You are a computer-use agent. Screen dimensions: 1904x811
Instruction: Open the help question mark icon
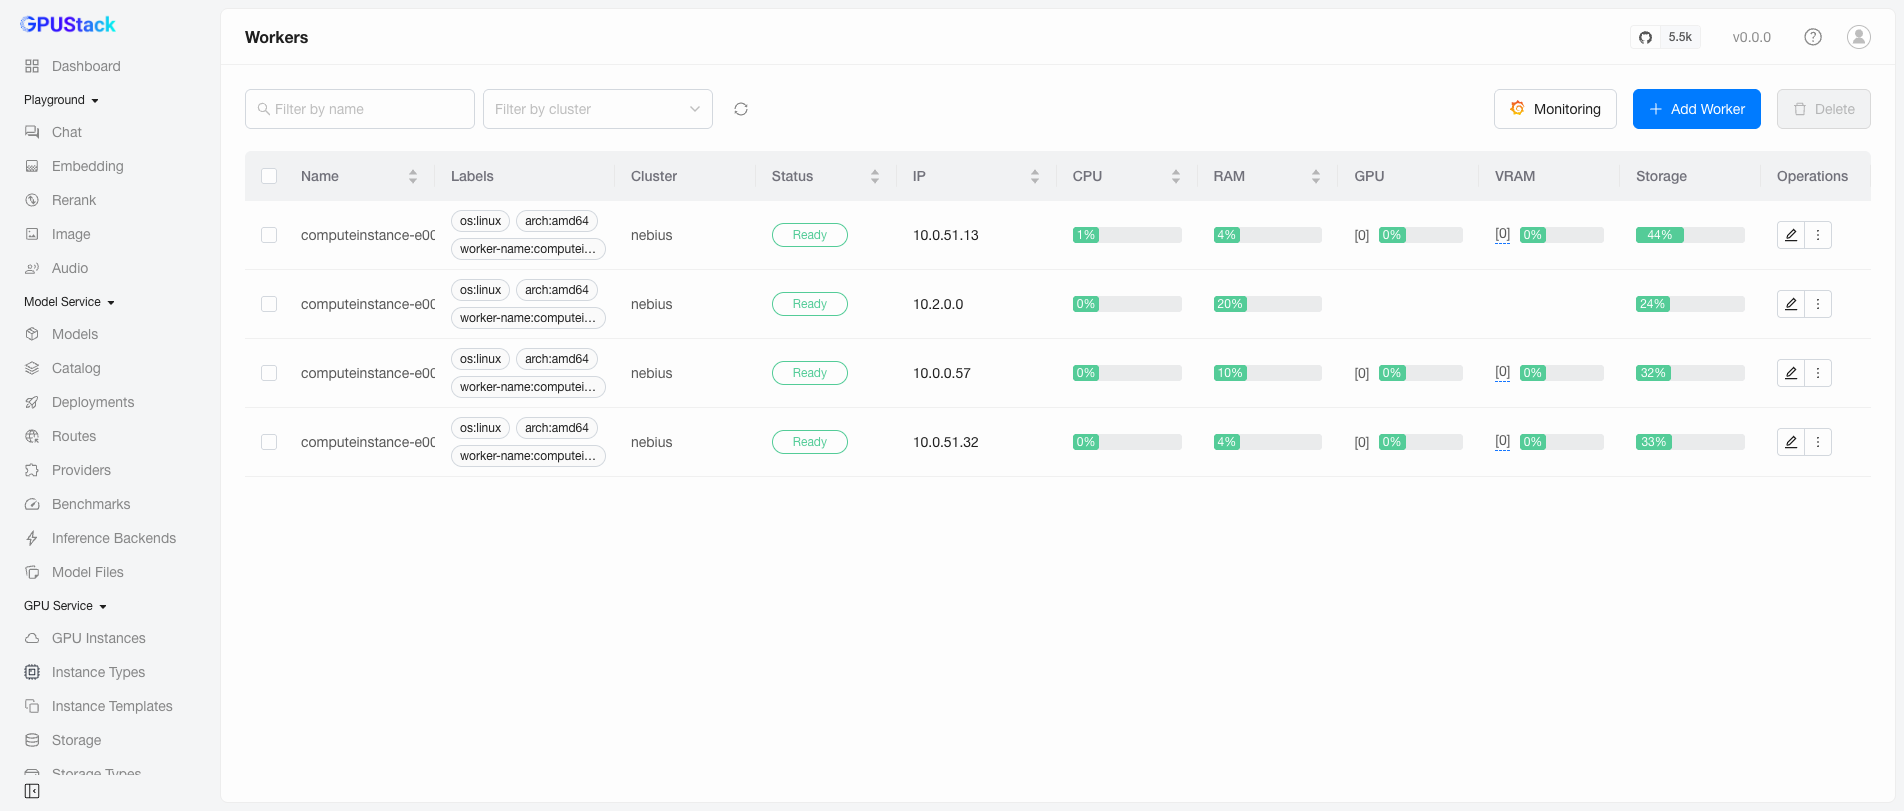(x=1813, y=37)
